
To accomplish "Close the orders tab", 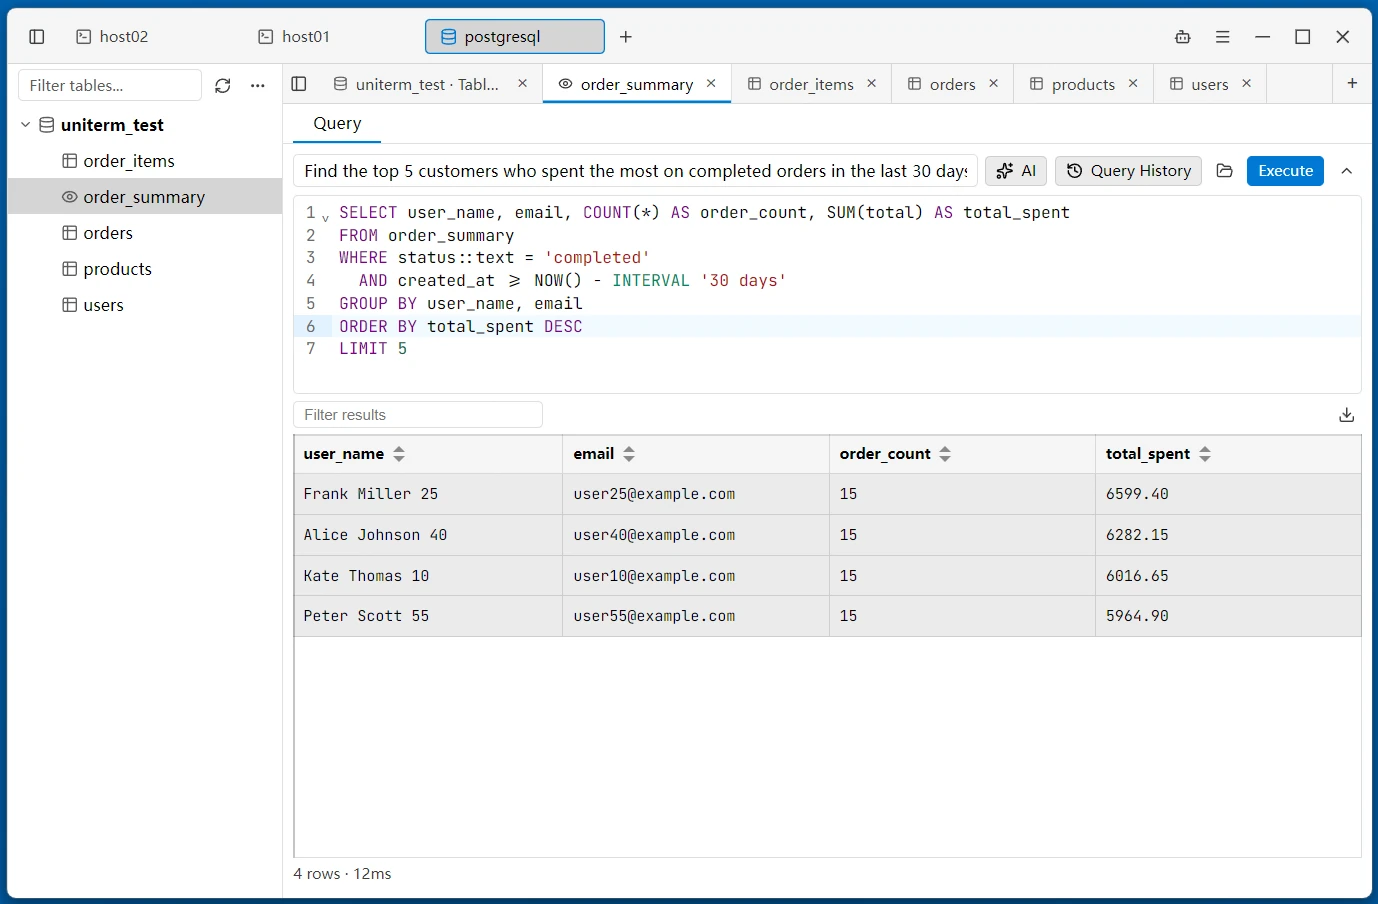I will pyautogui.click(x=994, y=84).
